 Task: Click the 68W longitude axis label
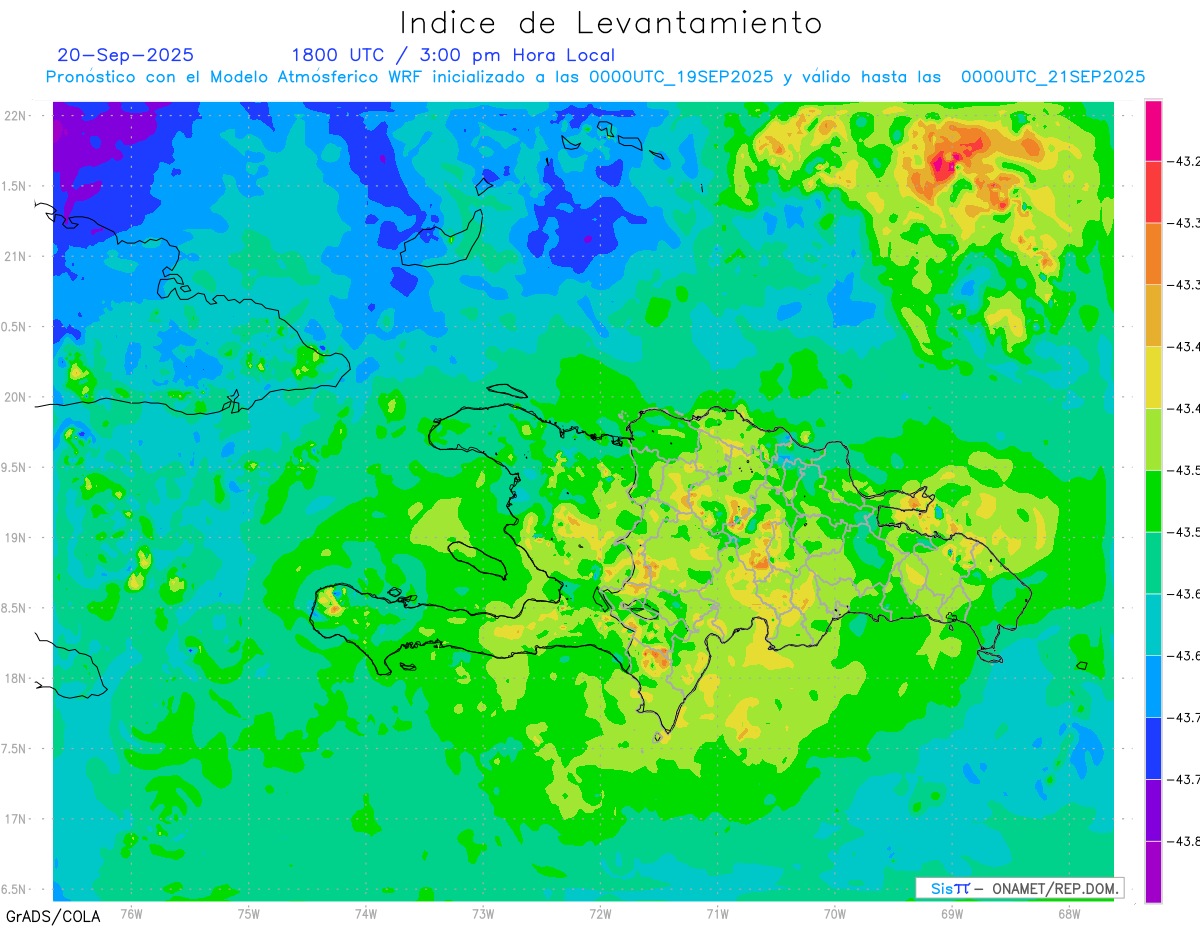[x=1068, y=914]
